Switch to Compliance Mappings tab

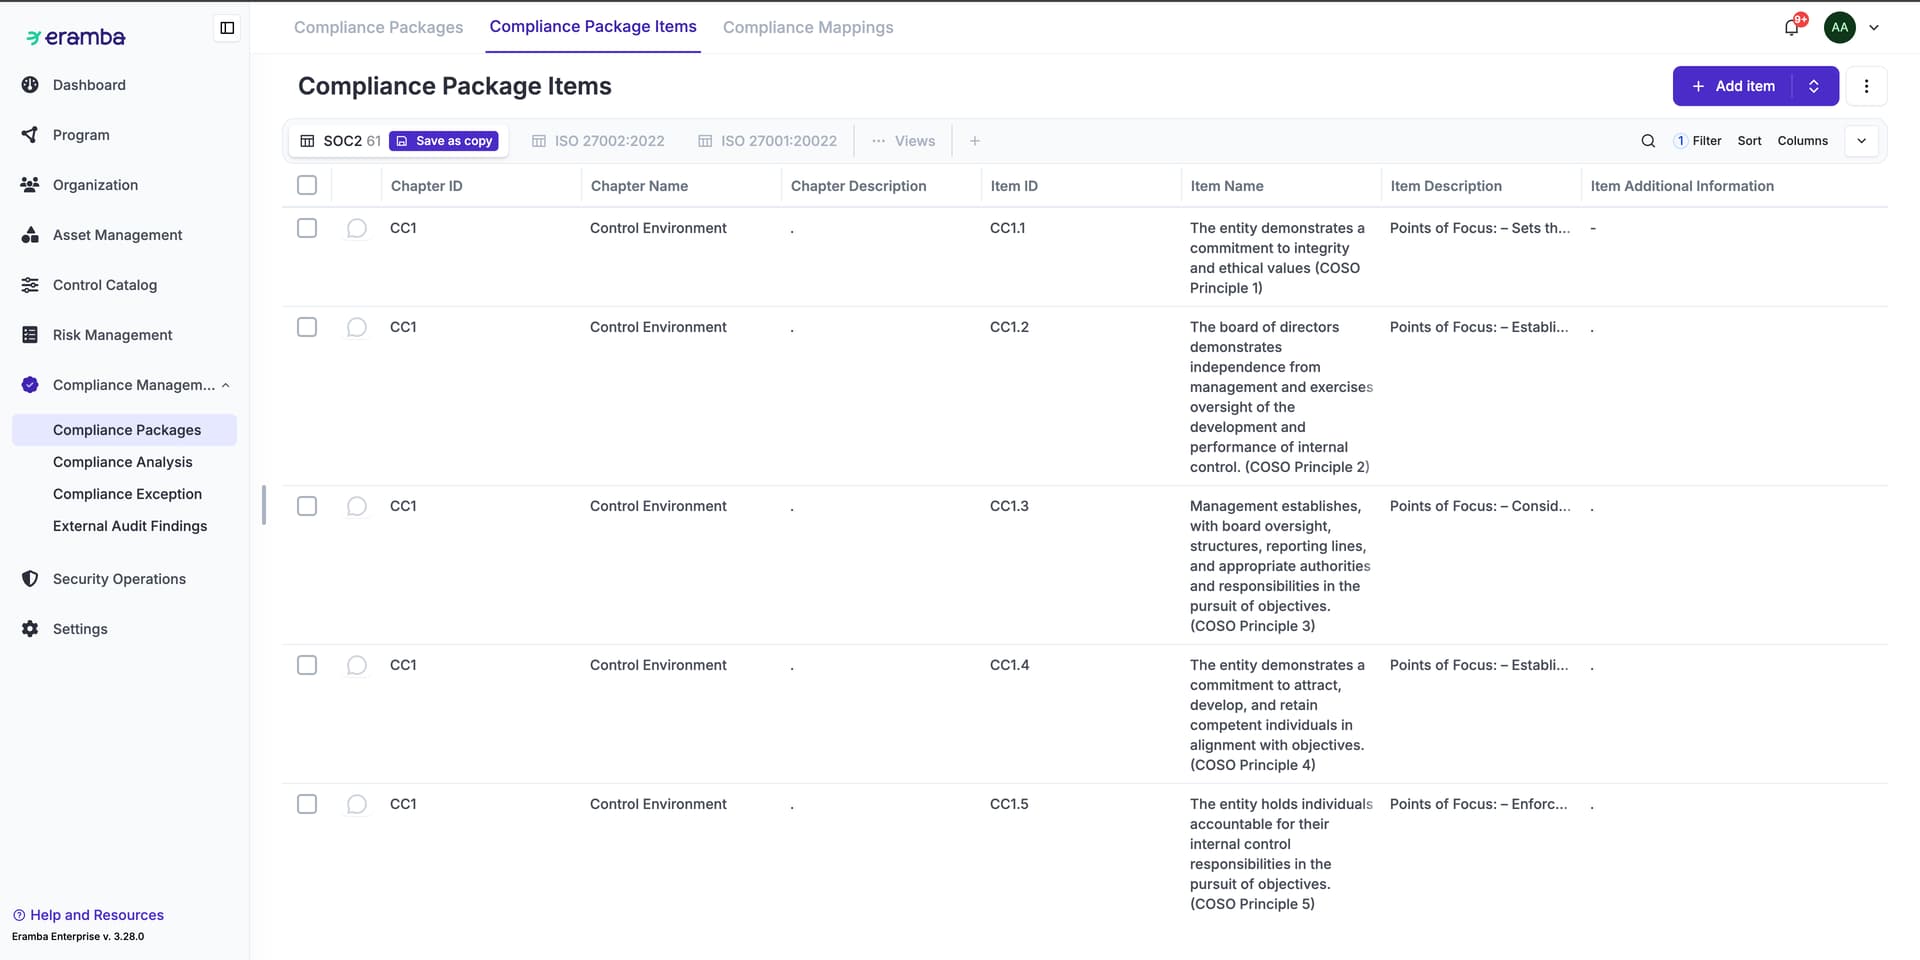tap(807, 28)
